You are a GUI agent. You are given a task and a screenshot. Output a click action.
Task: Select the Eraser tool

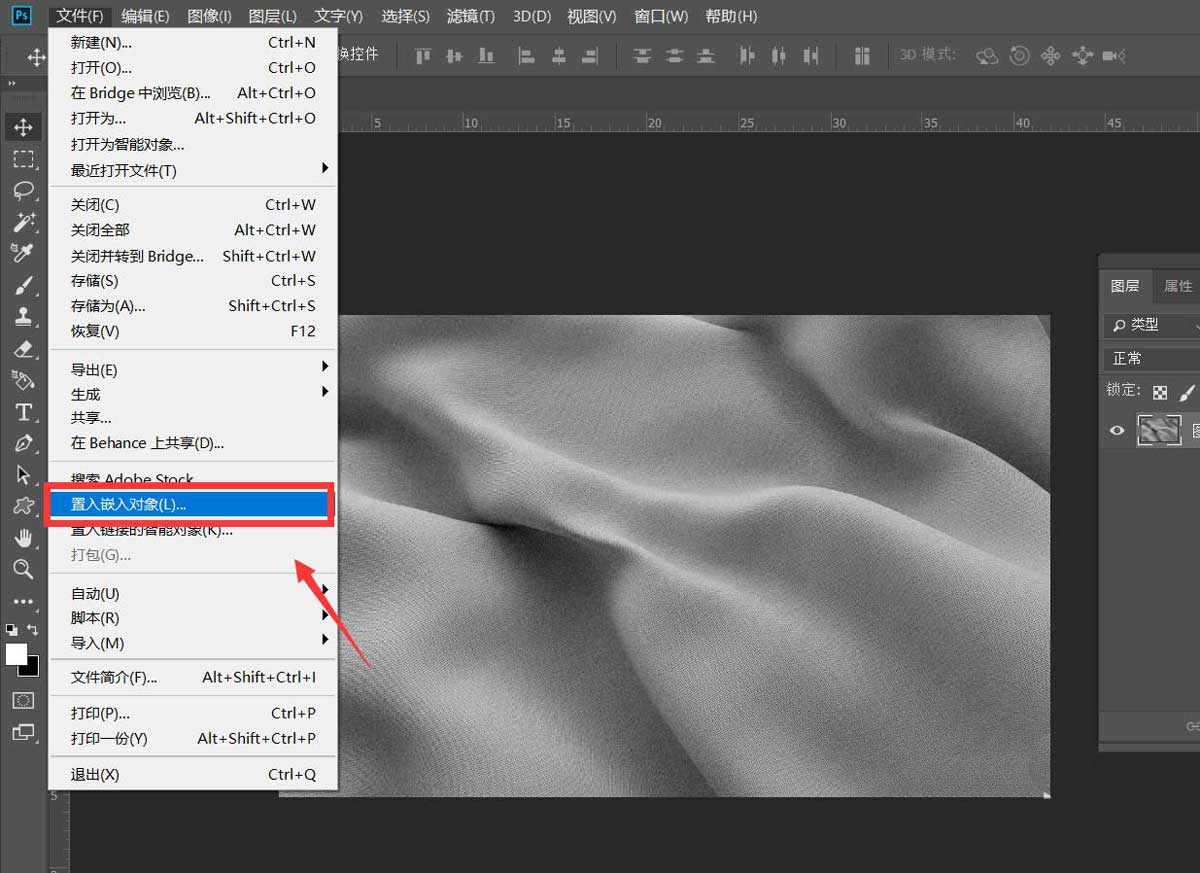click(x=23, y=348)
